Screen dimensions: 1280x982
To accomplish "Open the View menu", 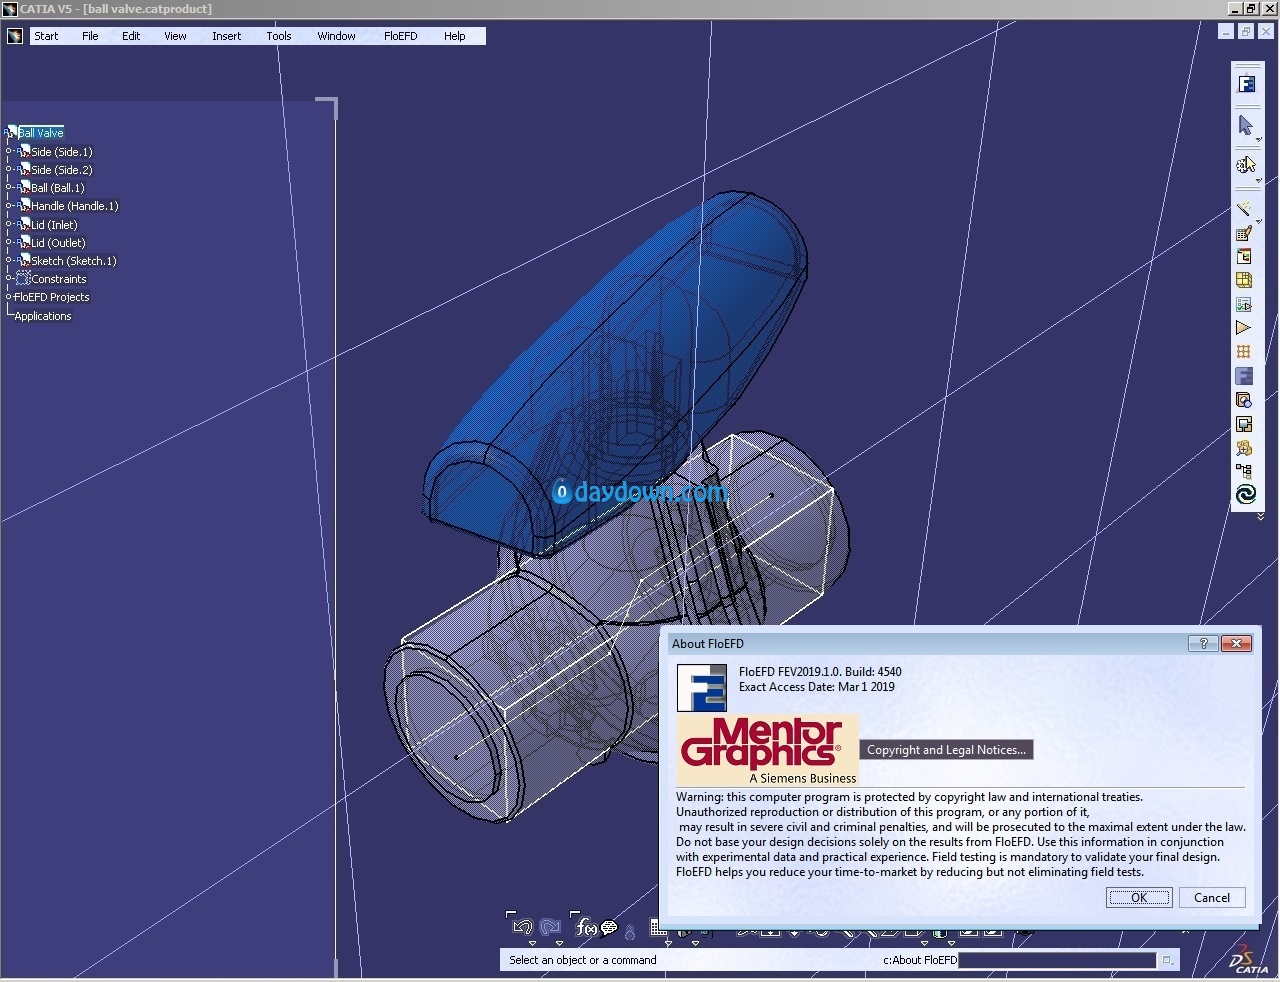I will [x=175, y=36].
